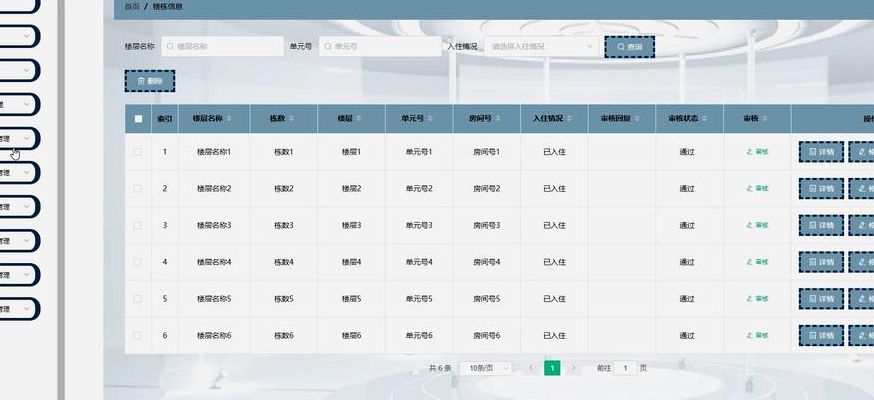Sort by 房间号 using header sort arrows

(497, 119)
